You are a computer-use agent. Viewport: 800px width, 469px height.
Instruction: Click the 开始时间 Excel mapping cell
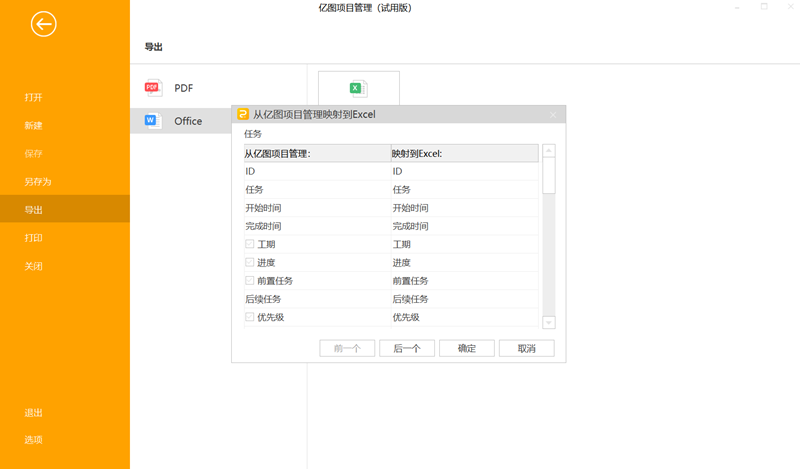(465, 208)
